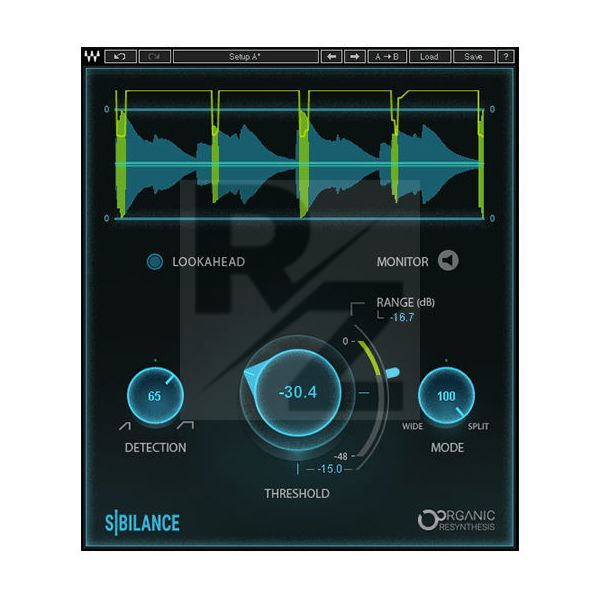Click the Detection label

coord(155,447)
